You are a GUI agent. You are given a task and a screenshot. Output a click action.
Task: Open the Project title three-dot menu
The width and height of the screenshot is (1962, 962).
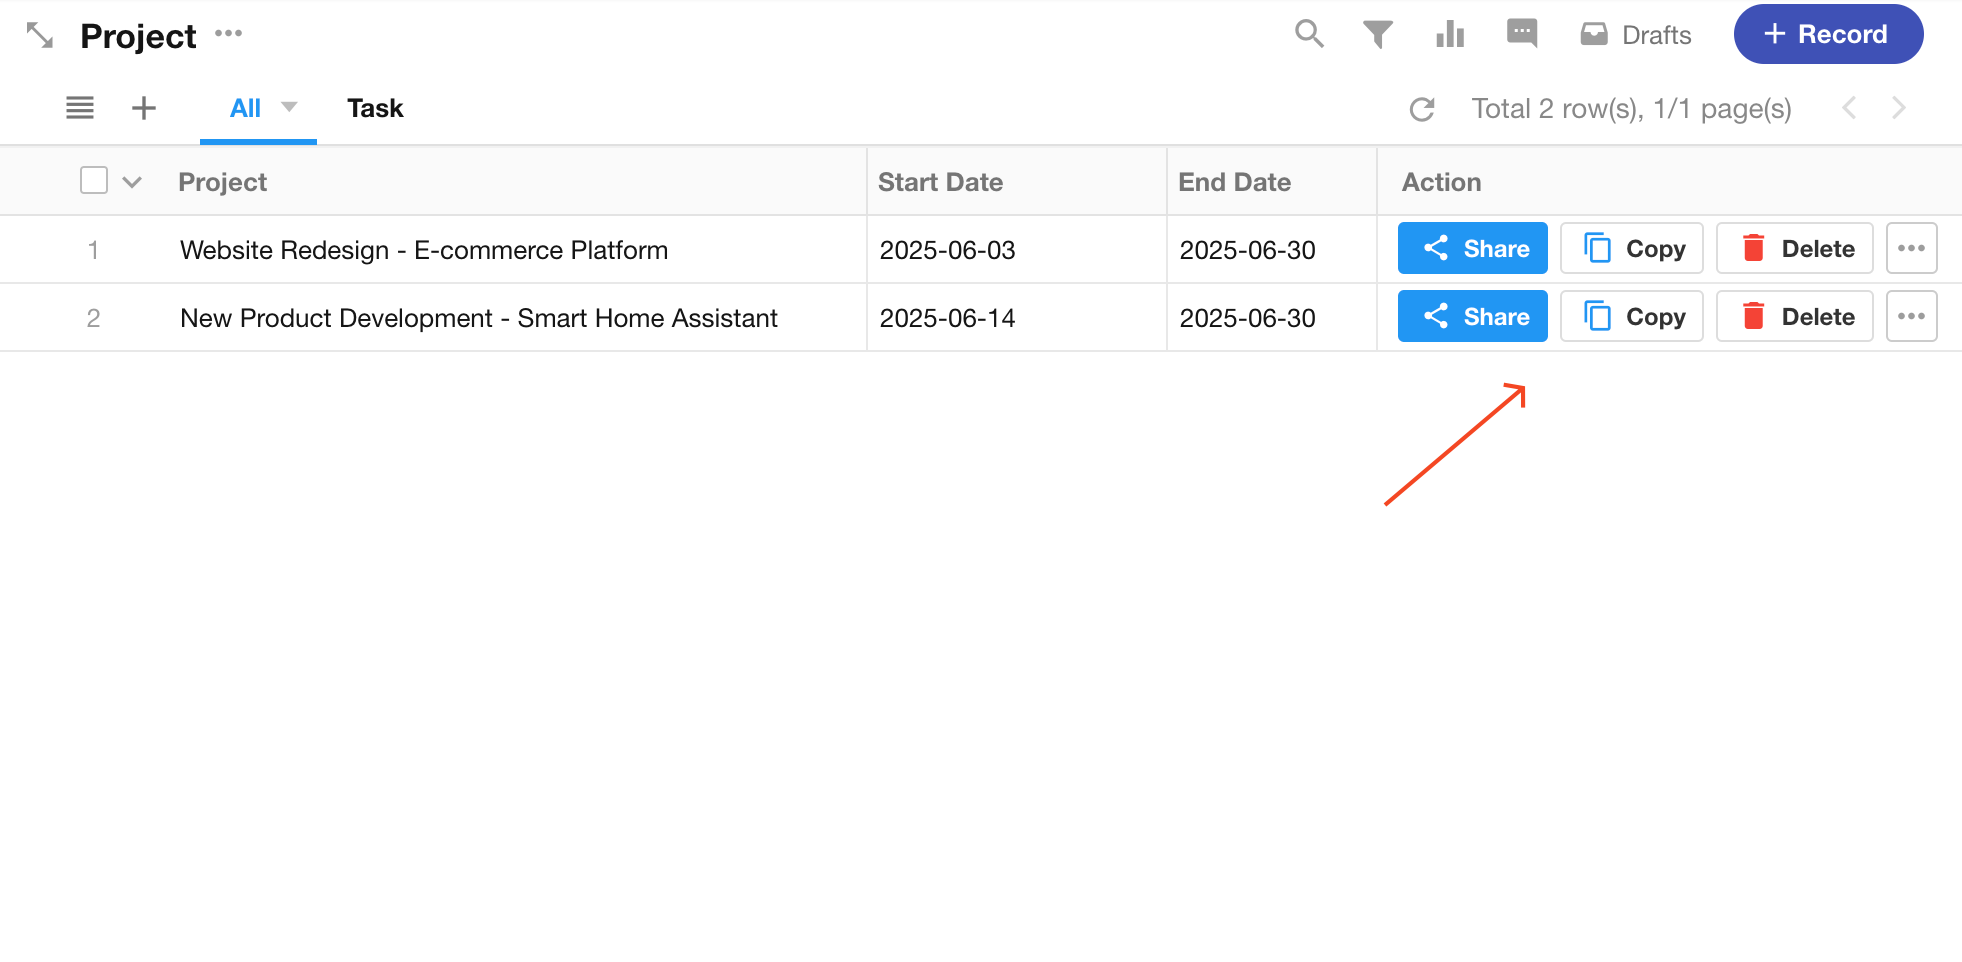[229, 33]
